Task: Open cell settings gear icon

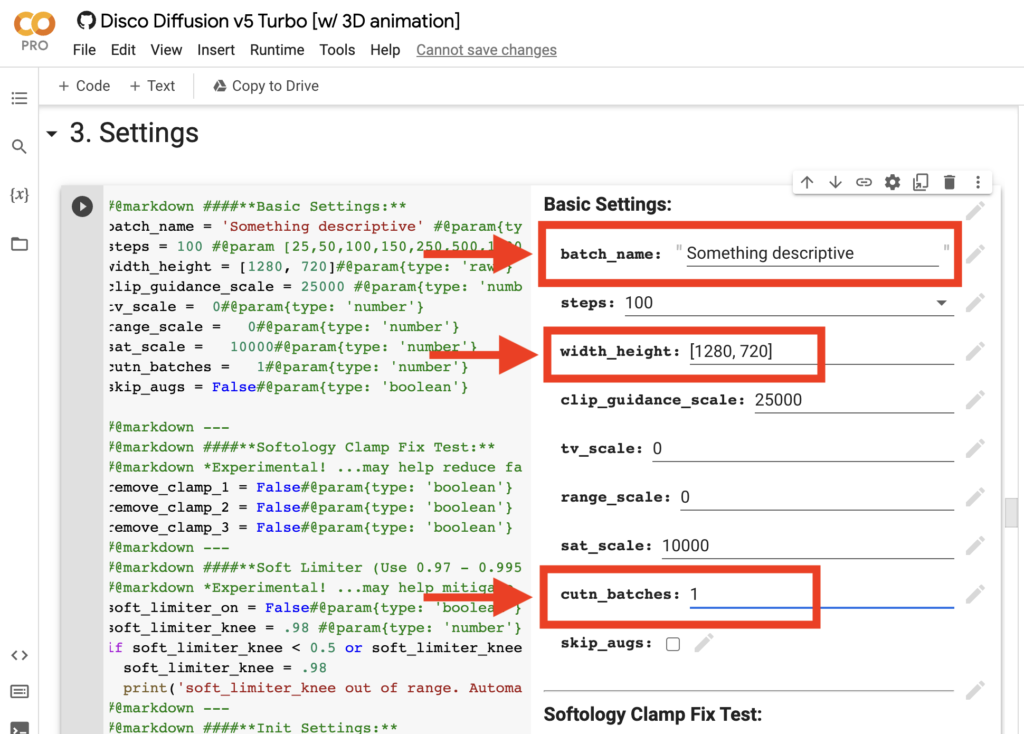Action: [892, 182]
